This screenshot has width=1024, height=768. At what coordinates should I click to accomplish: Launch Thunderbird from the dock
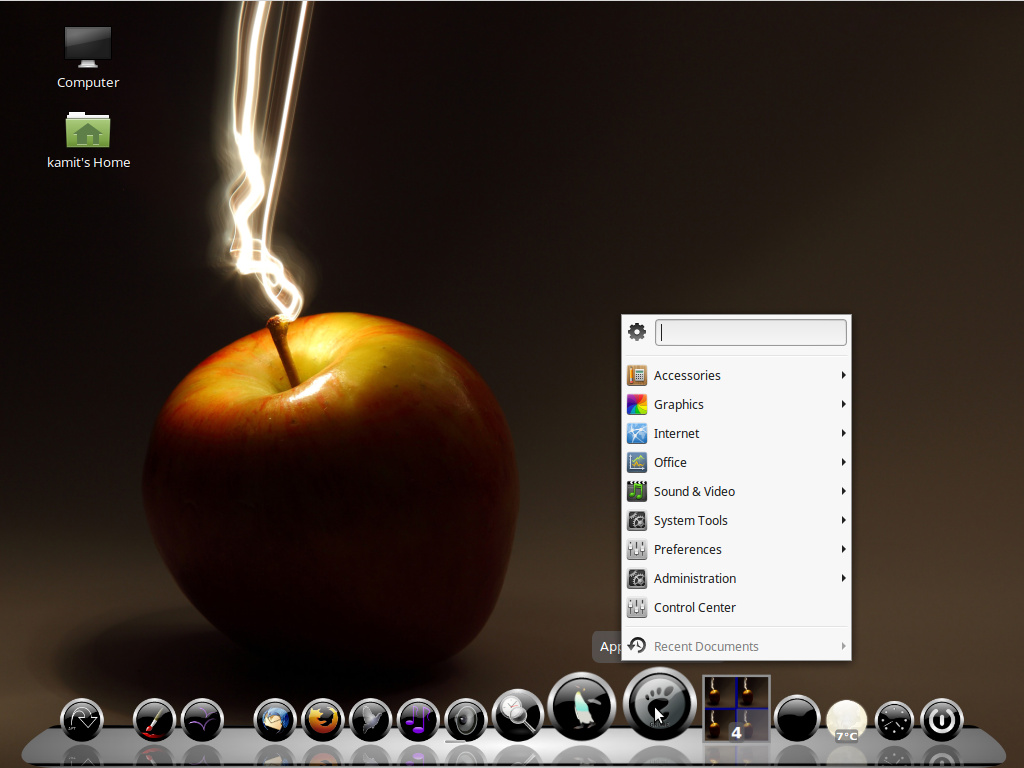(x=276, y=720)
